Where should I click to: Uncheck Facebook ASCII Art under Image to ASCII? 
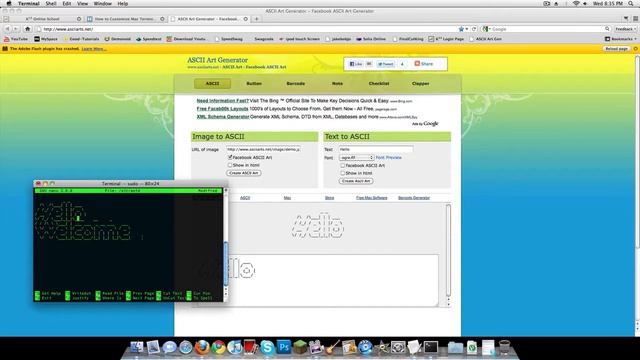click(230, 157)
